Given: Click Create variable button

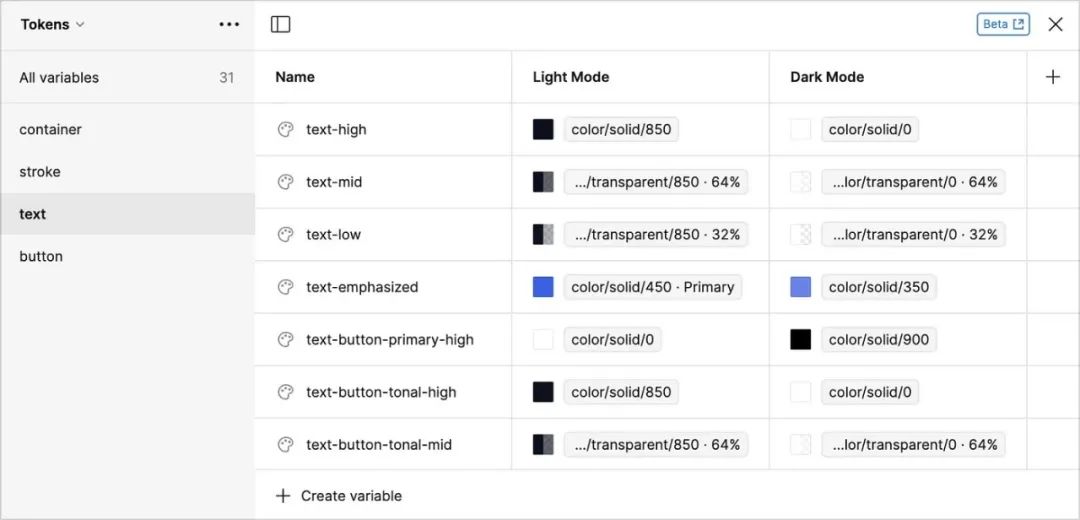Looking at the screenshot, I should 339,496.
